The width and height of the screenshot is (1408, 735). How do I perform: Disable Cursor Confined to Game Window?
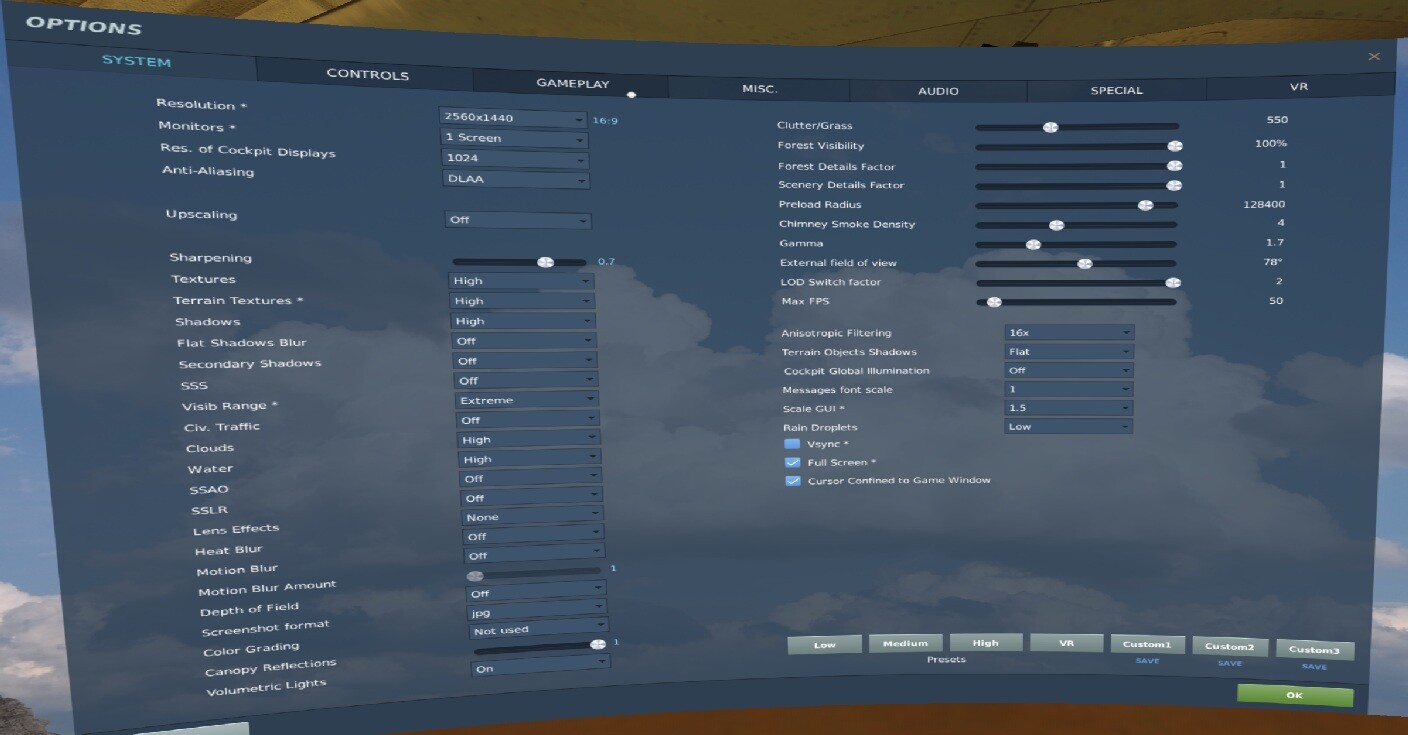tap(793, 481)
